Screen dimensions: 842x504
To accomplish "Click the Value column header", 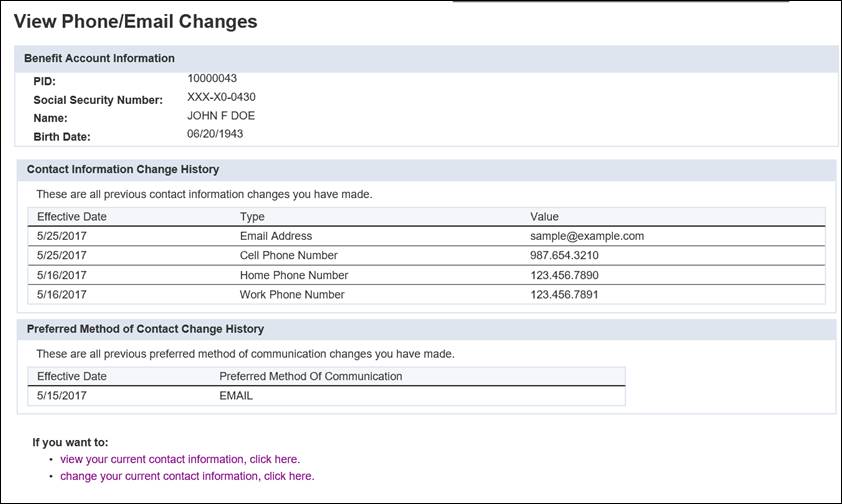I will 544,217.
